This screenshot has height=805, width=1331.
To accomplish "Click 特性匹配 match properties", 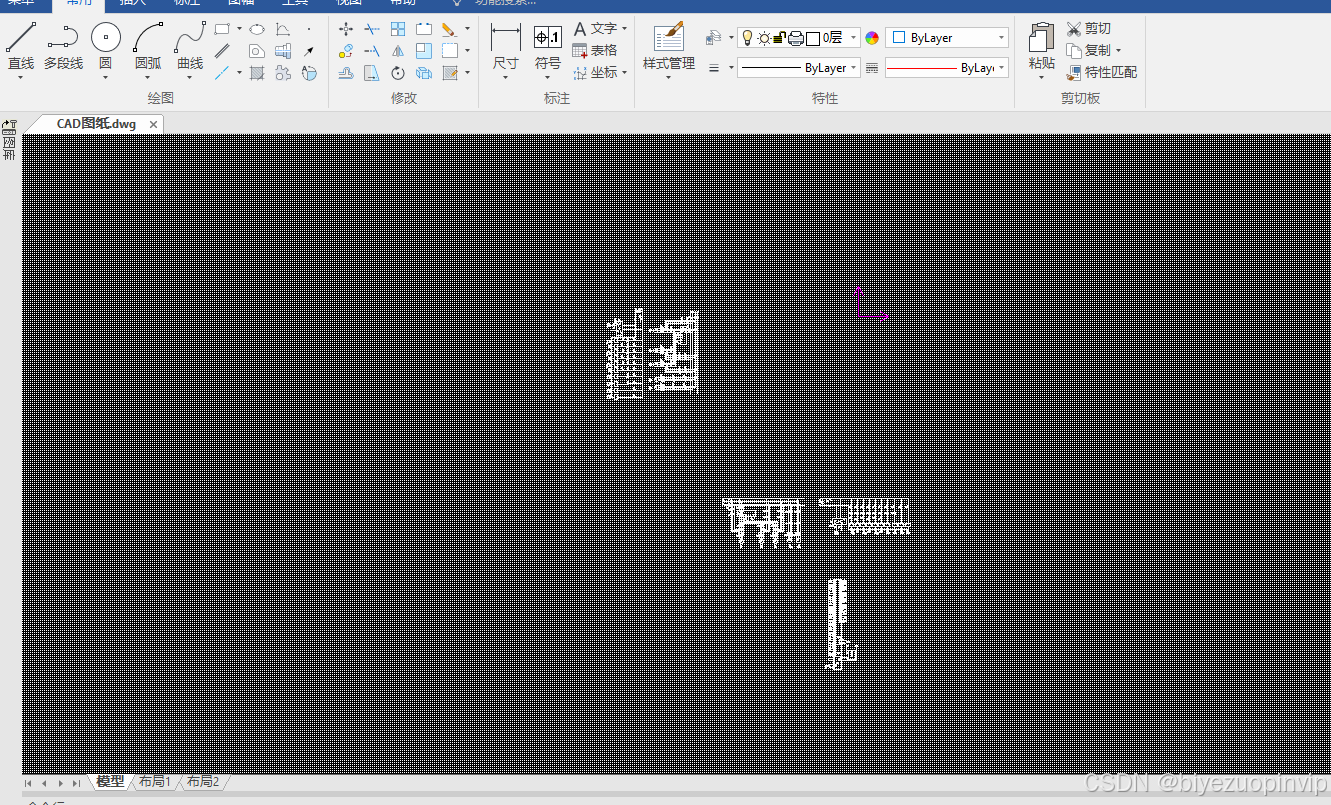I will (x=1102, y=72).
